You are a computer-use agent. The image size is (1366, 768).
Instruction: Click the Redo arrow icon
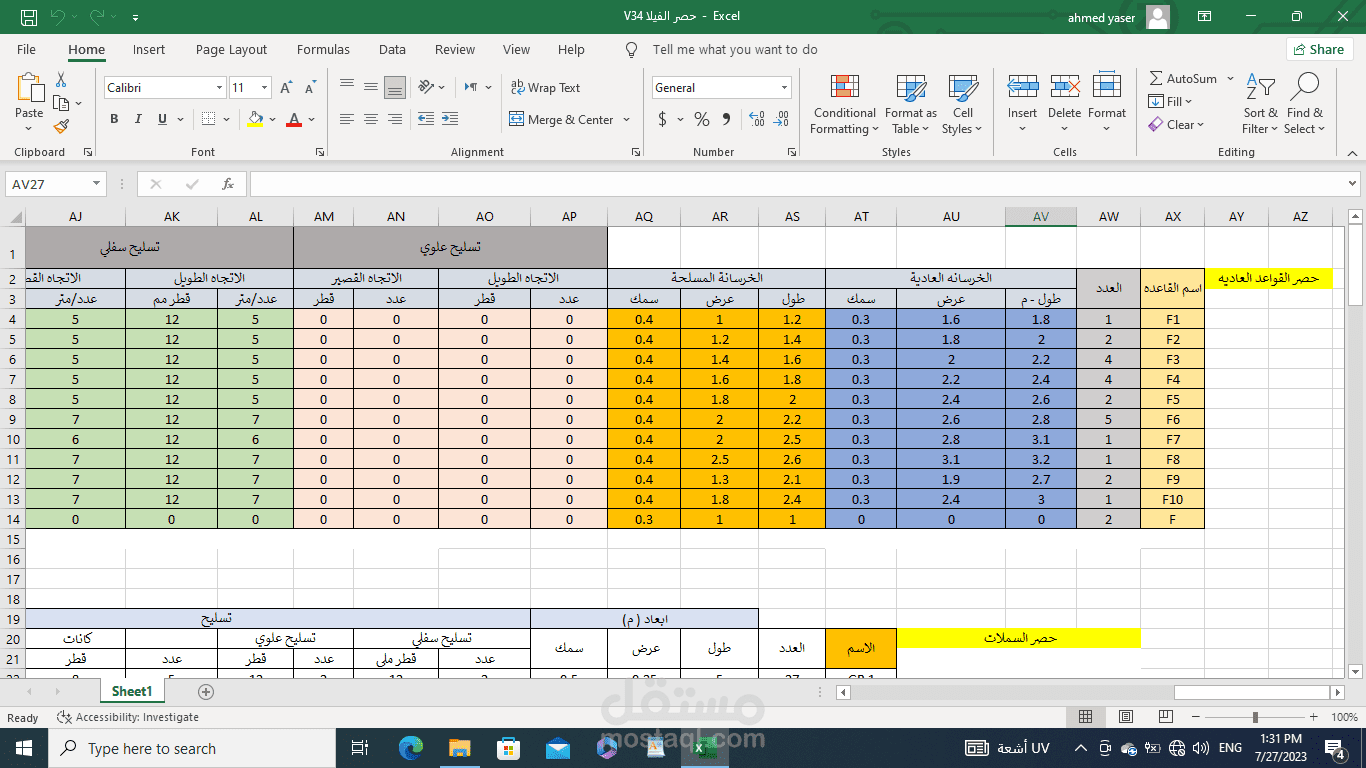[96, 17]
